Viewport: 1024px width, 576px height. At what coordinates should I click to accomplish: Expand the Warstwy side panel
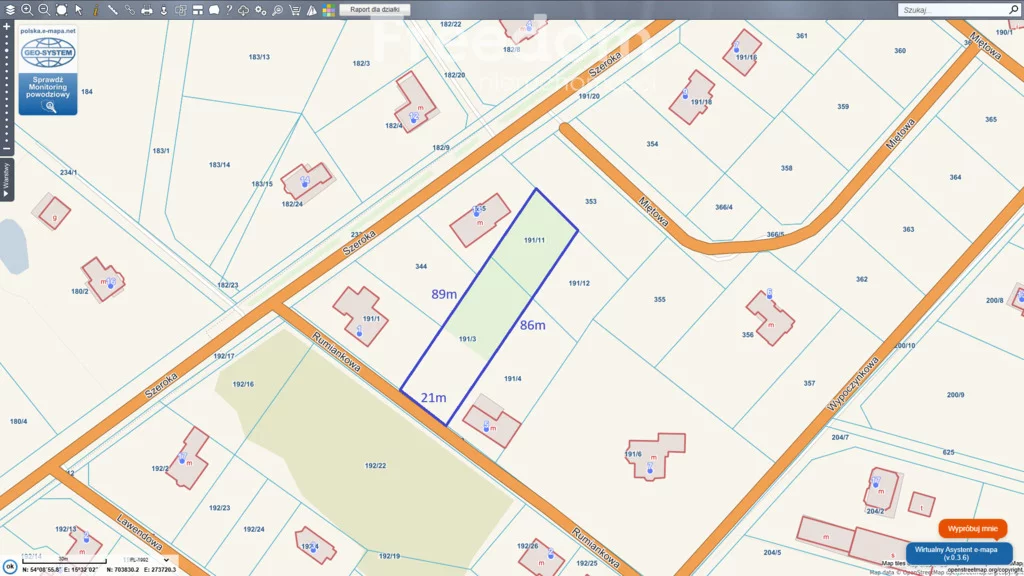[6, 178]
